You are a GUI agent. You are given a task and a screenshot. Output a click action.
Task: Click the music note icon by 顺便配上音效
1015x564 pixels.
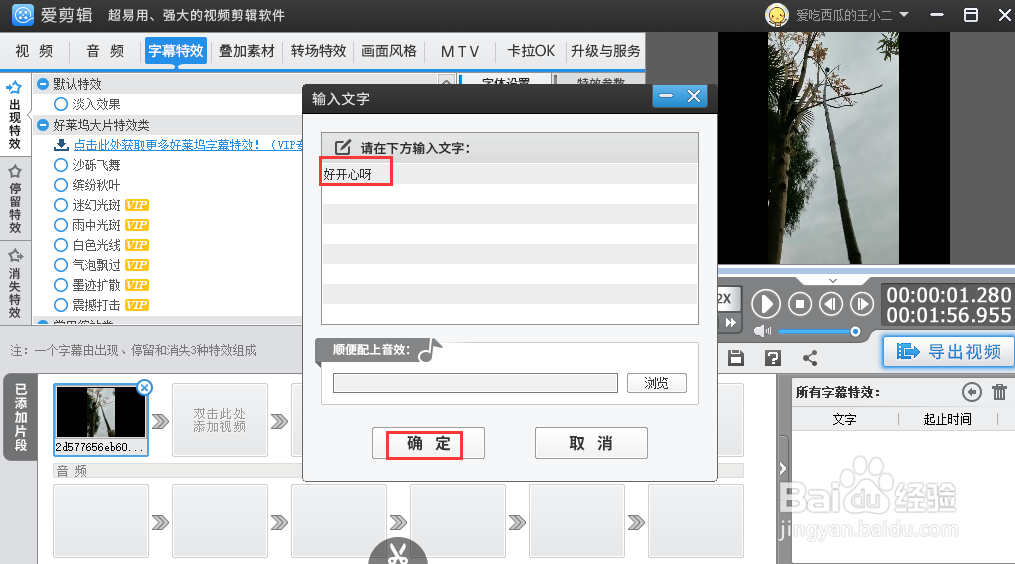(x=430, y=350)
